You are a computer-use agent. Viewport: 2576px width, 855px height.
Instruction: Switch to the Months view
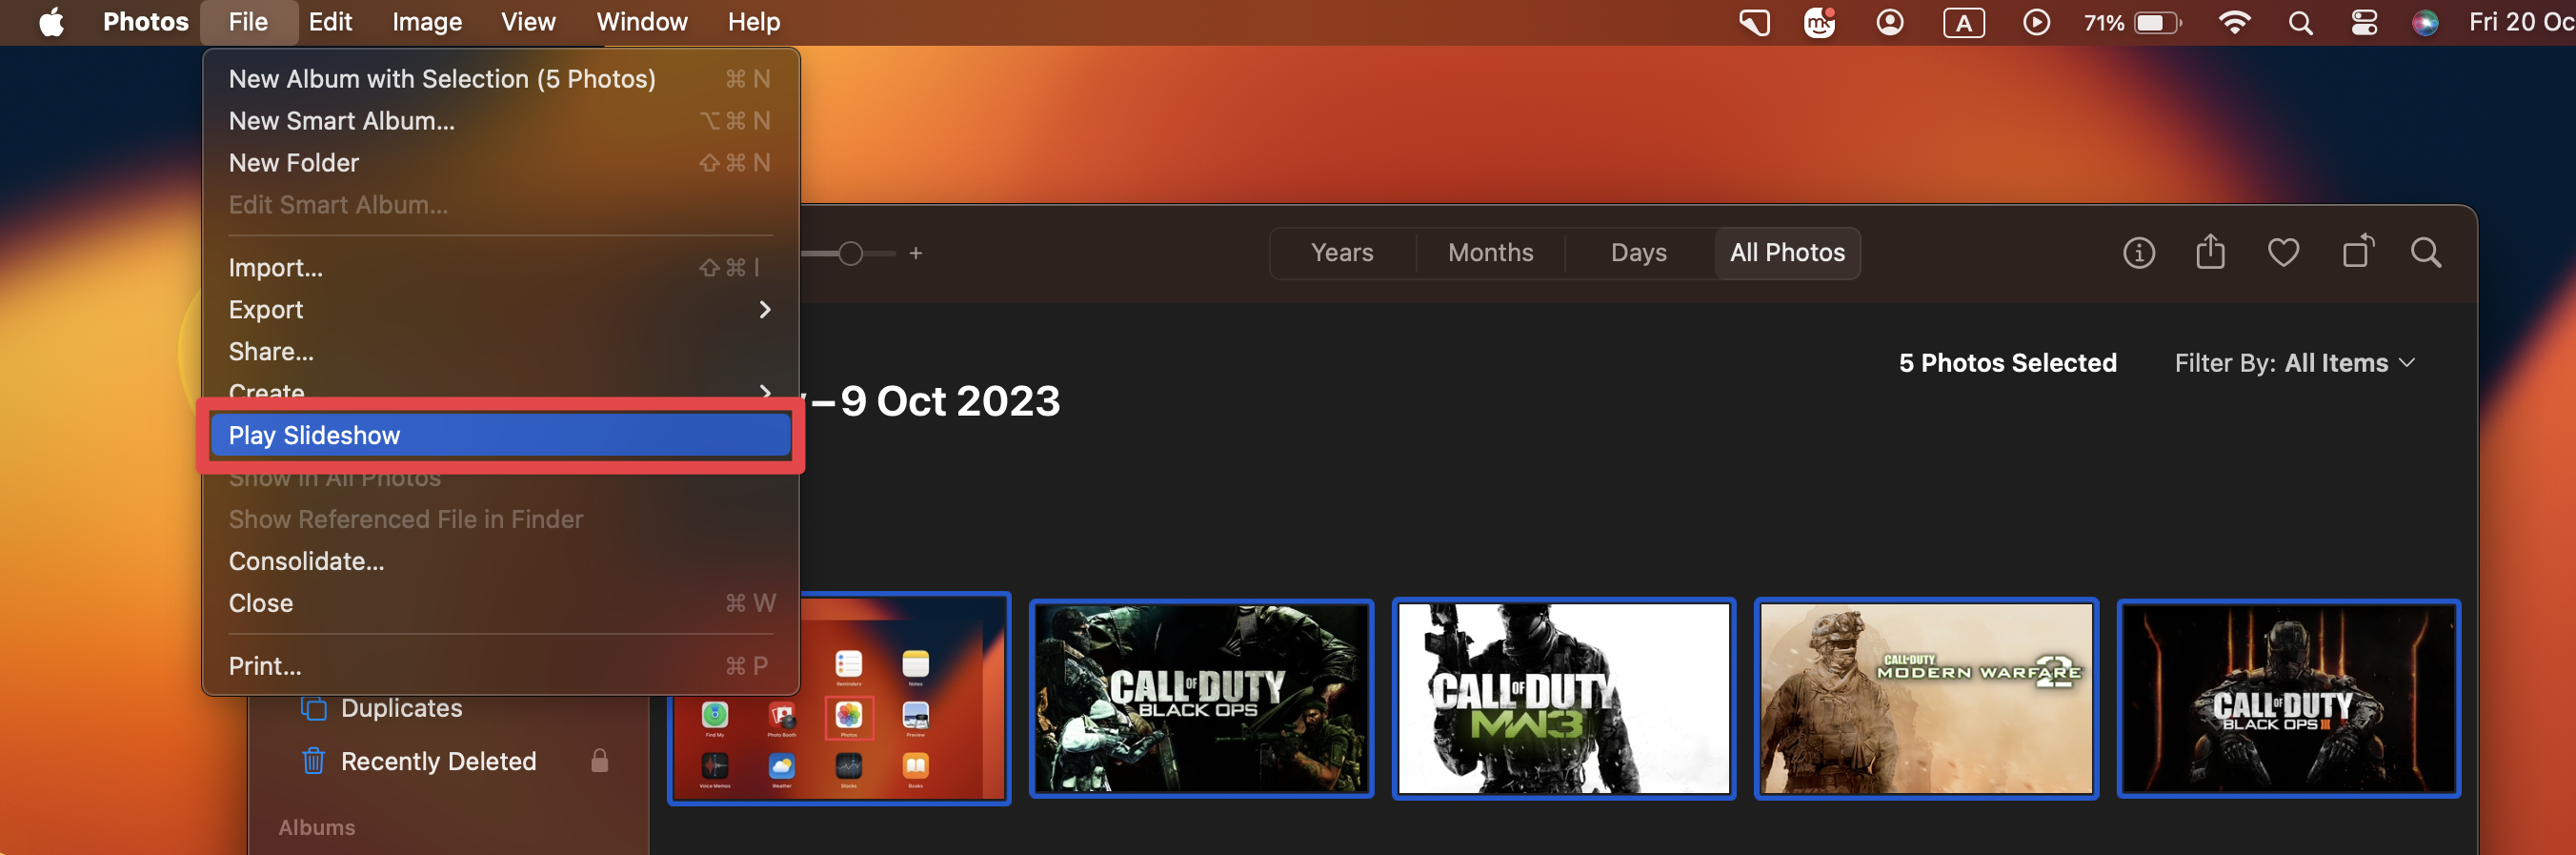pyautogui.click(x=1490, y=253)
